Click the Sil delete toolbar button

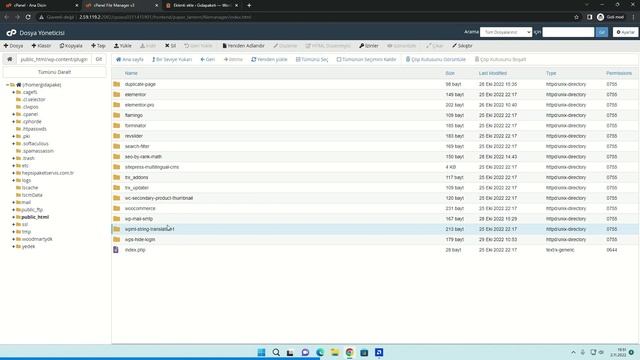(170, 46)
